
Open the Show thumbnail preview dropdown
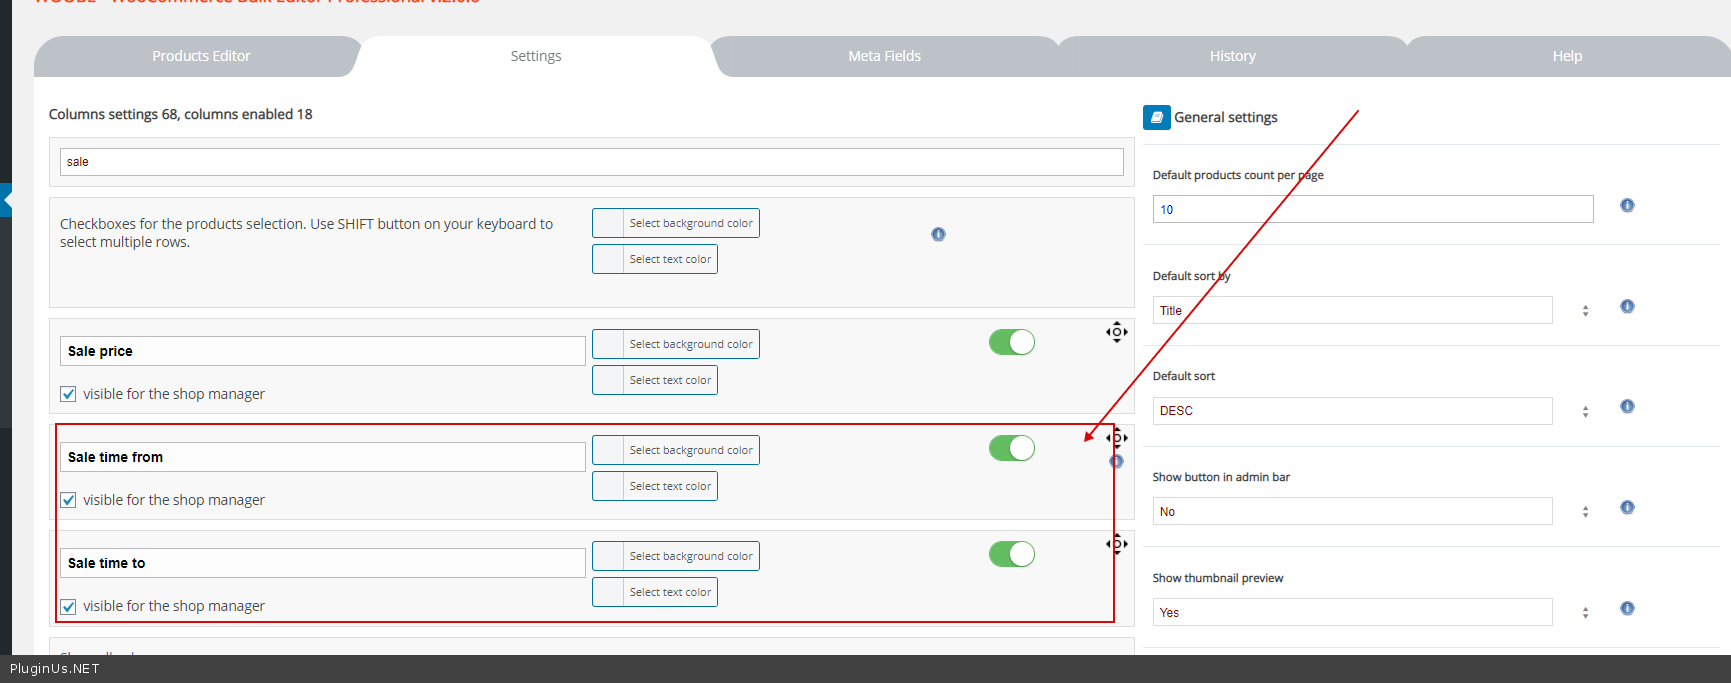1370,612
